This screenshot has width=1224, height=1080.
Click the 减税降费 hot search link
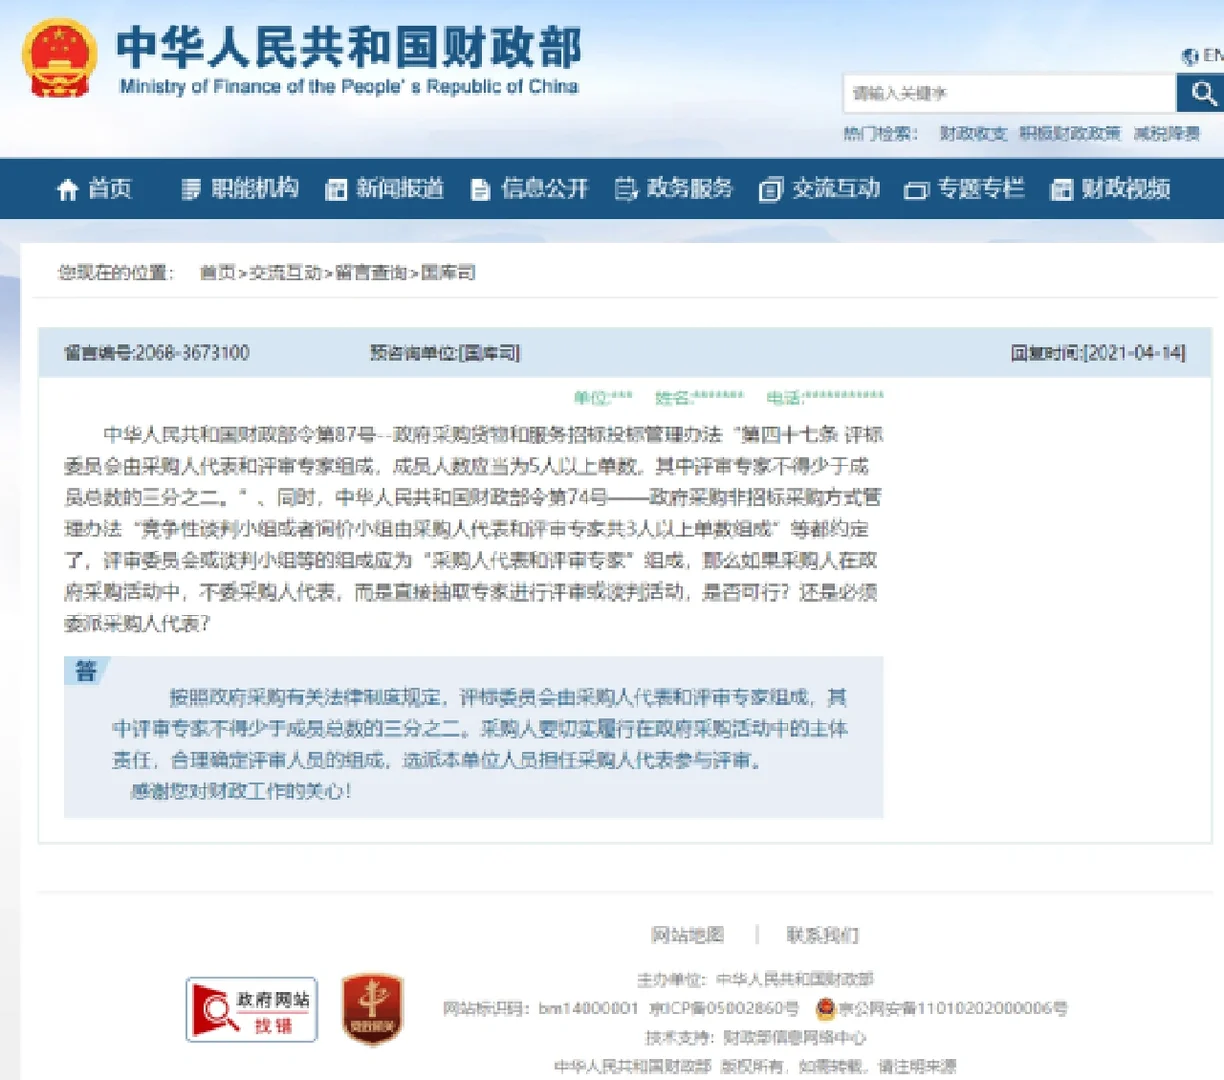(x=1166, y=134)
